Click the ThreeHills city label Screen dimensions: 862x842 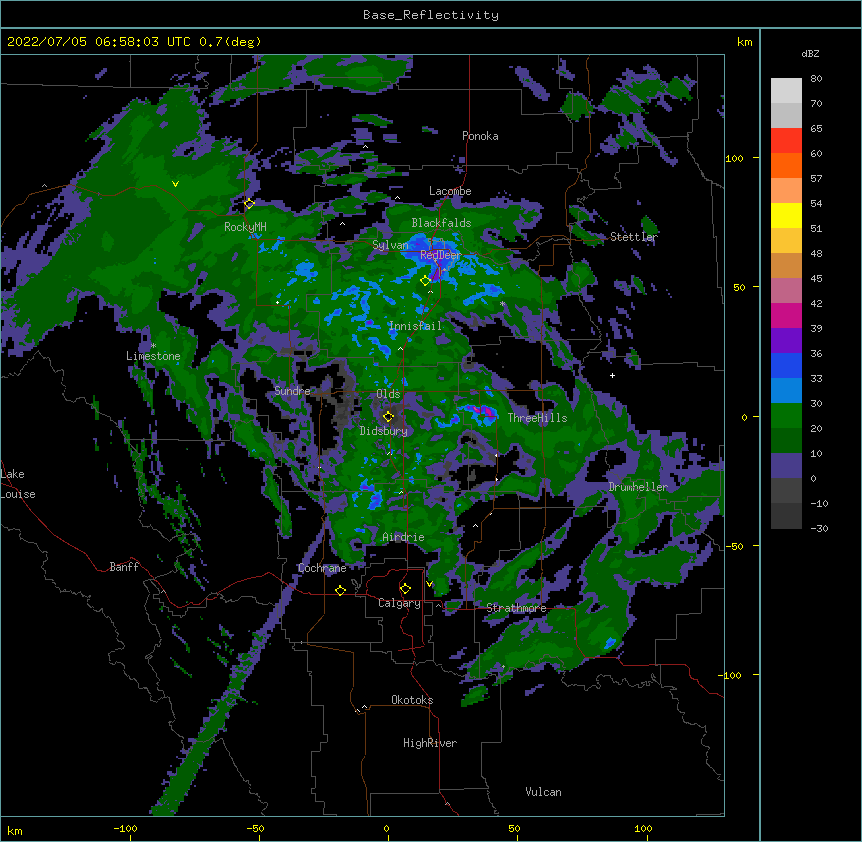point(537,418)
